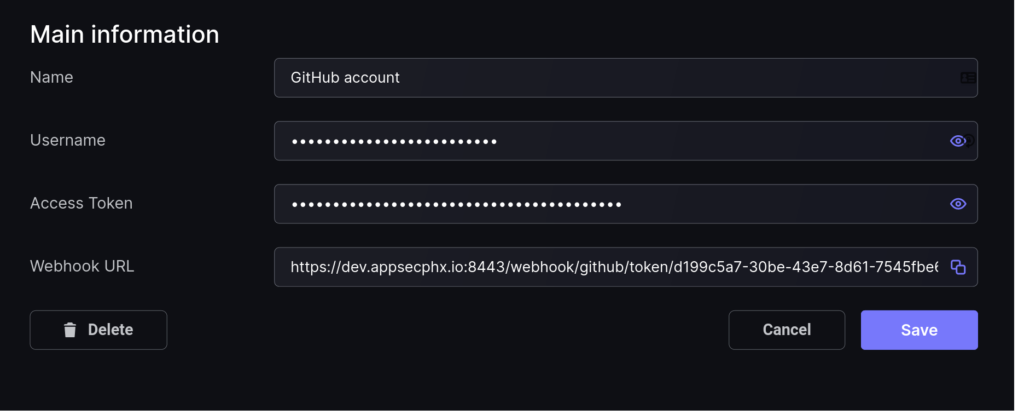Click the "Name" field label
The image size is (1024, 415).
[52, 77]
